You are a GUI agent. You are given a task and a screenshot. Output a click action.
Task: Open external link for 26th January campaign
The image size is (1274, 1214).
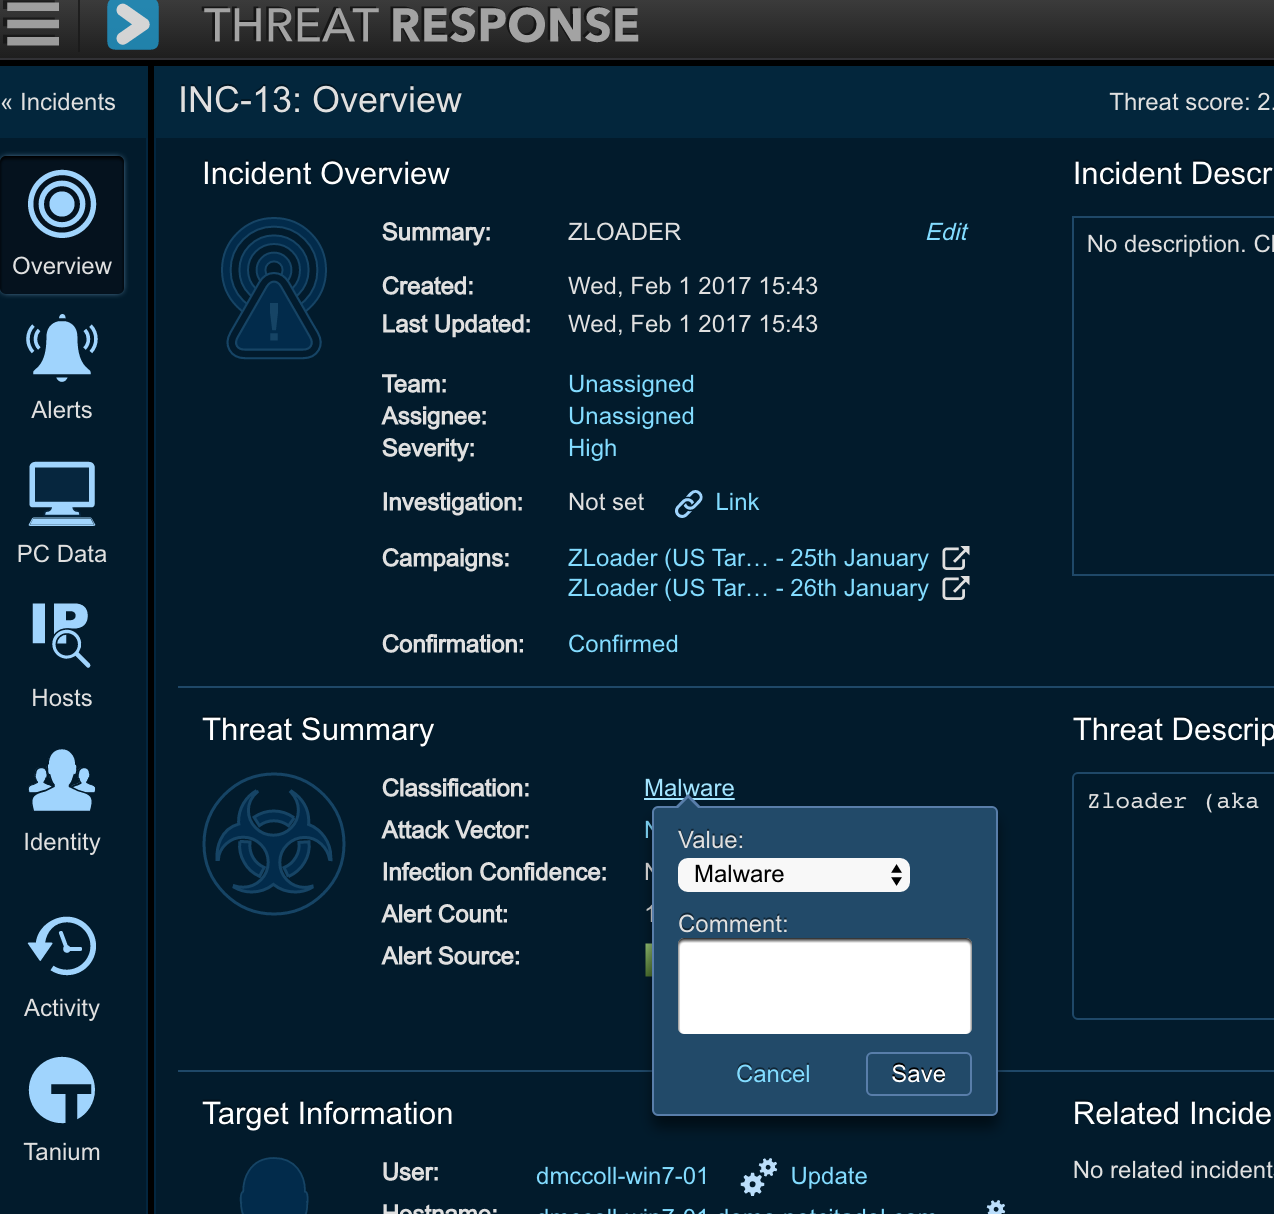pyautogui.click(x=956, y=588)
